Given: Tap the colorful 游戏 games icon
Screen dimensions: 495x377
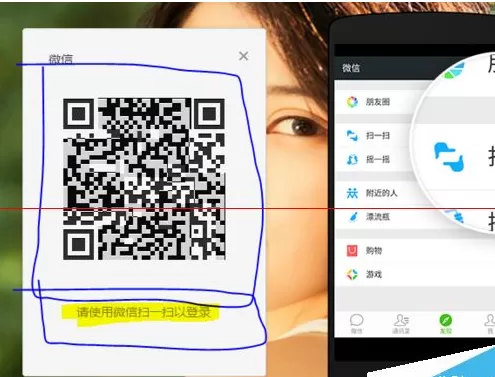Looking at the screenshot, I should [x=352, y=274].
